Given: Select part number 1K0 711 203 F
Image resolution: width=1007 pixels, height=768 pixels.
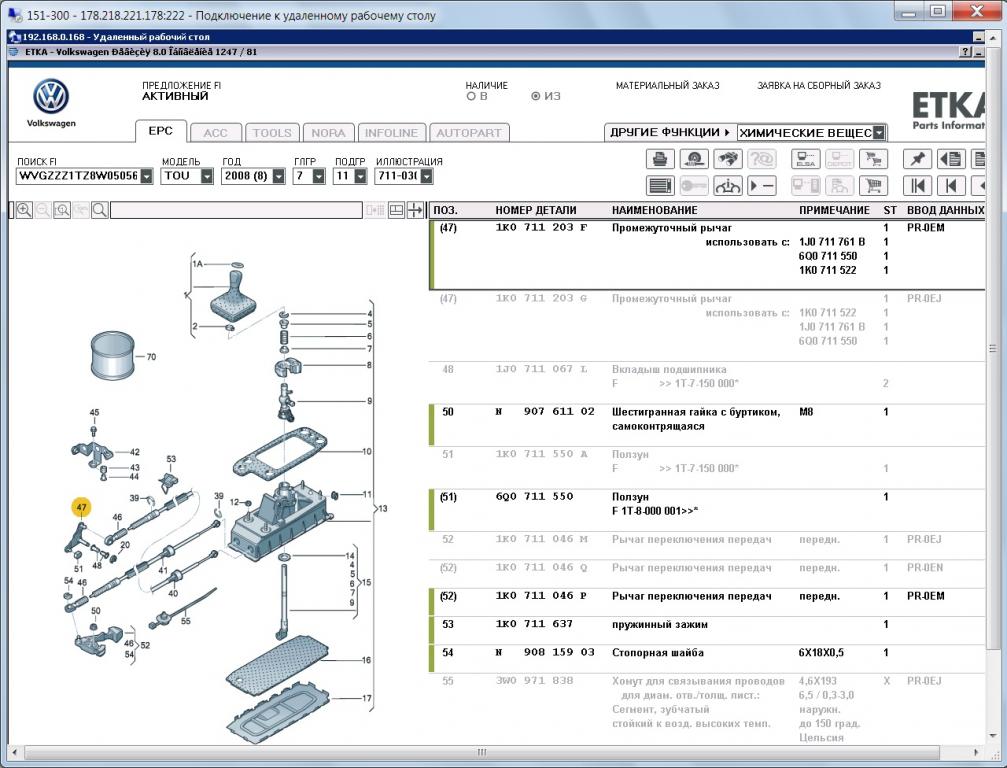Looking at the screenshot, I should click(x=541, y=227).
